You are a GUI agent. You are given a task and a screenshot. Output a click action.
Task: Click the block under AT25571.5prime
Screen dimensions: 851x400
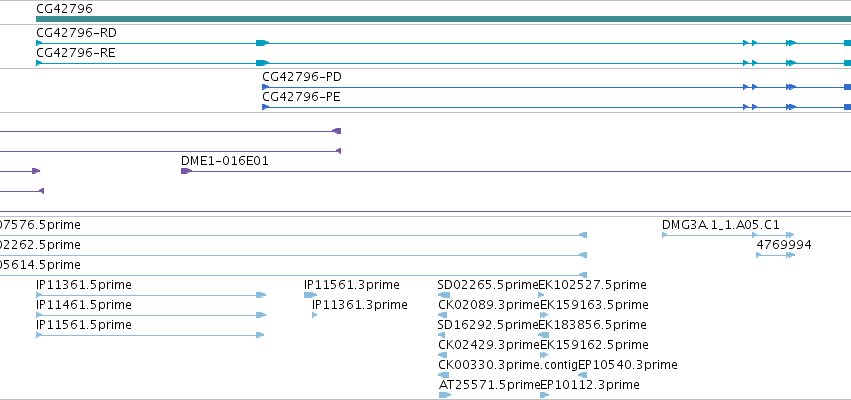(444, 395)
